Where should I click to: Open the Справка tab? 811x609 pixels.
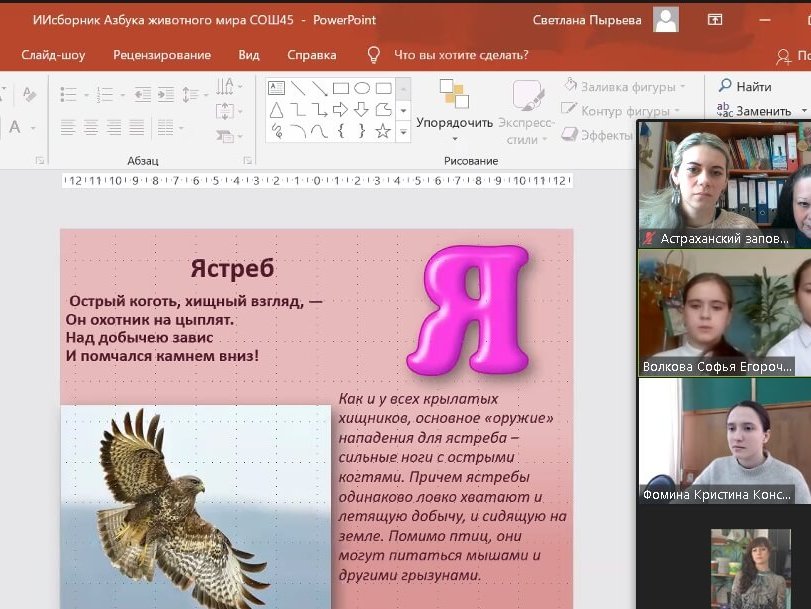click(311, 55)
